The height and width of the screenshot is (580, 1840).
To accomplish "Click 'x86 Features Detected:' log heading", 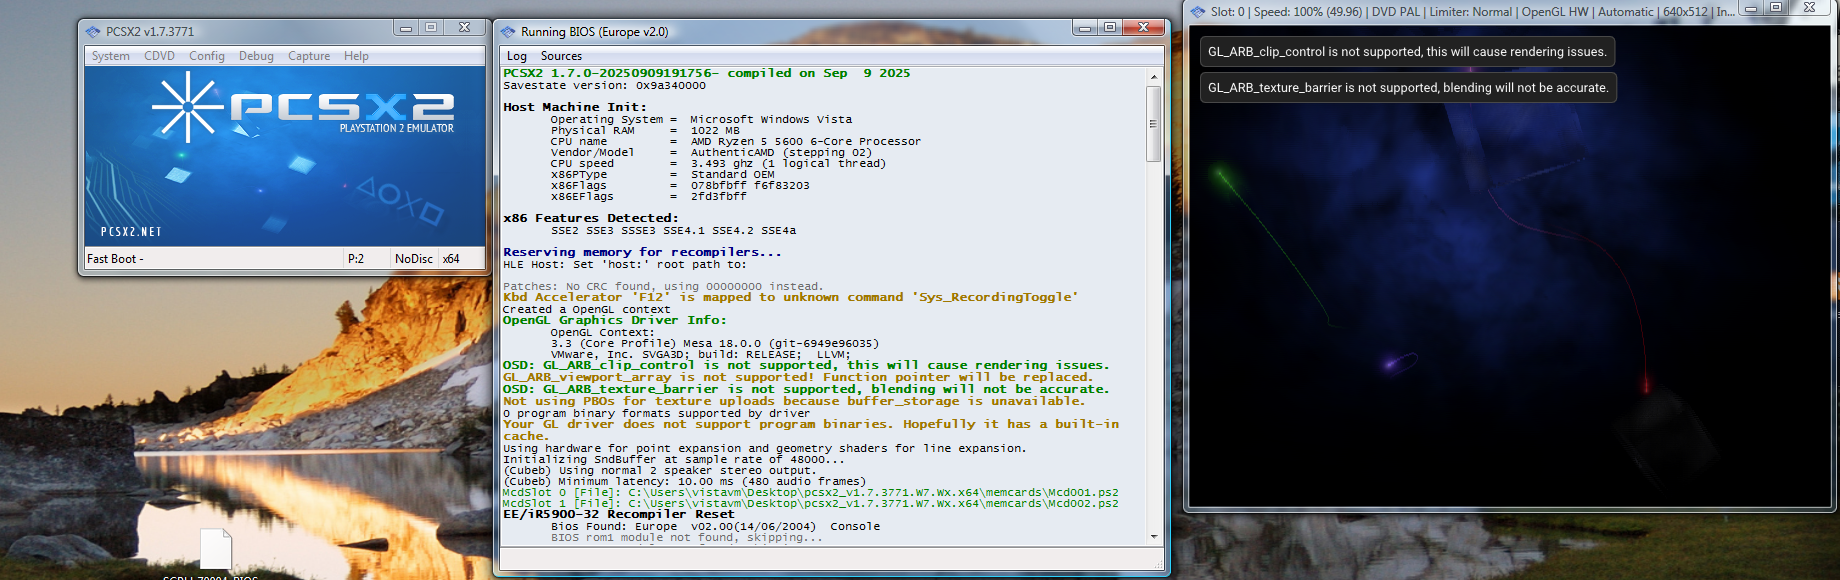I will point(591,218).
